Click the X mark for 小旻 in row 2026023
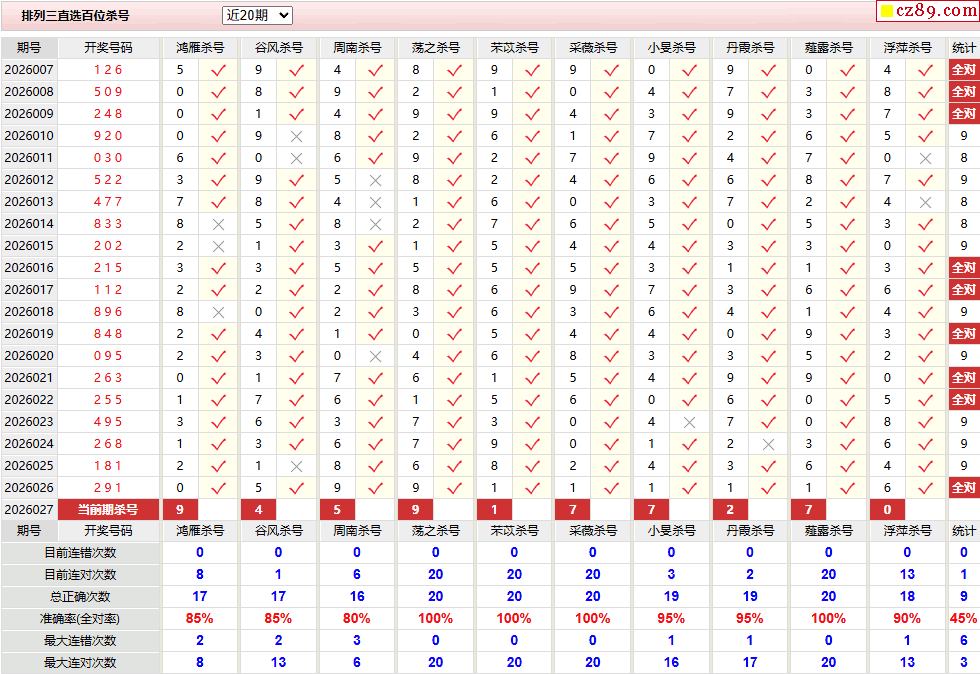980x674 pixels. pos(689,422)
